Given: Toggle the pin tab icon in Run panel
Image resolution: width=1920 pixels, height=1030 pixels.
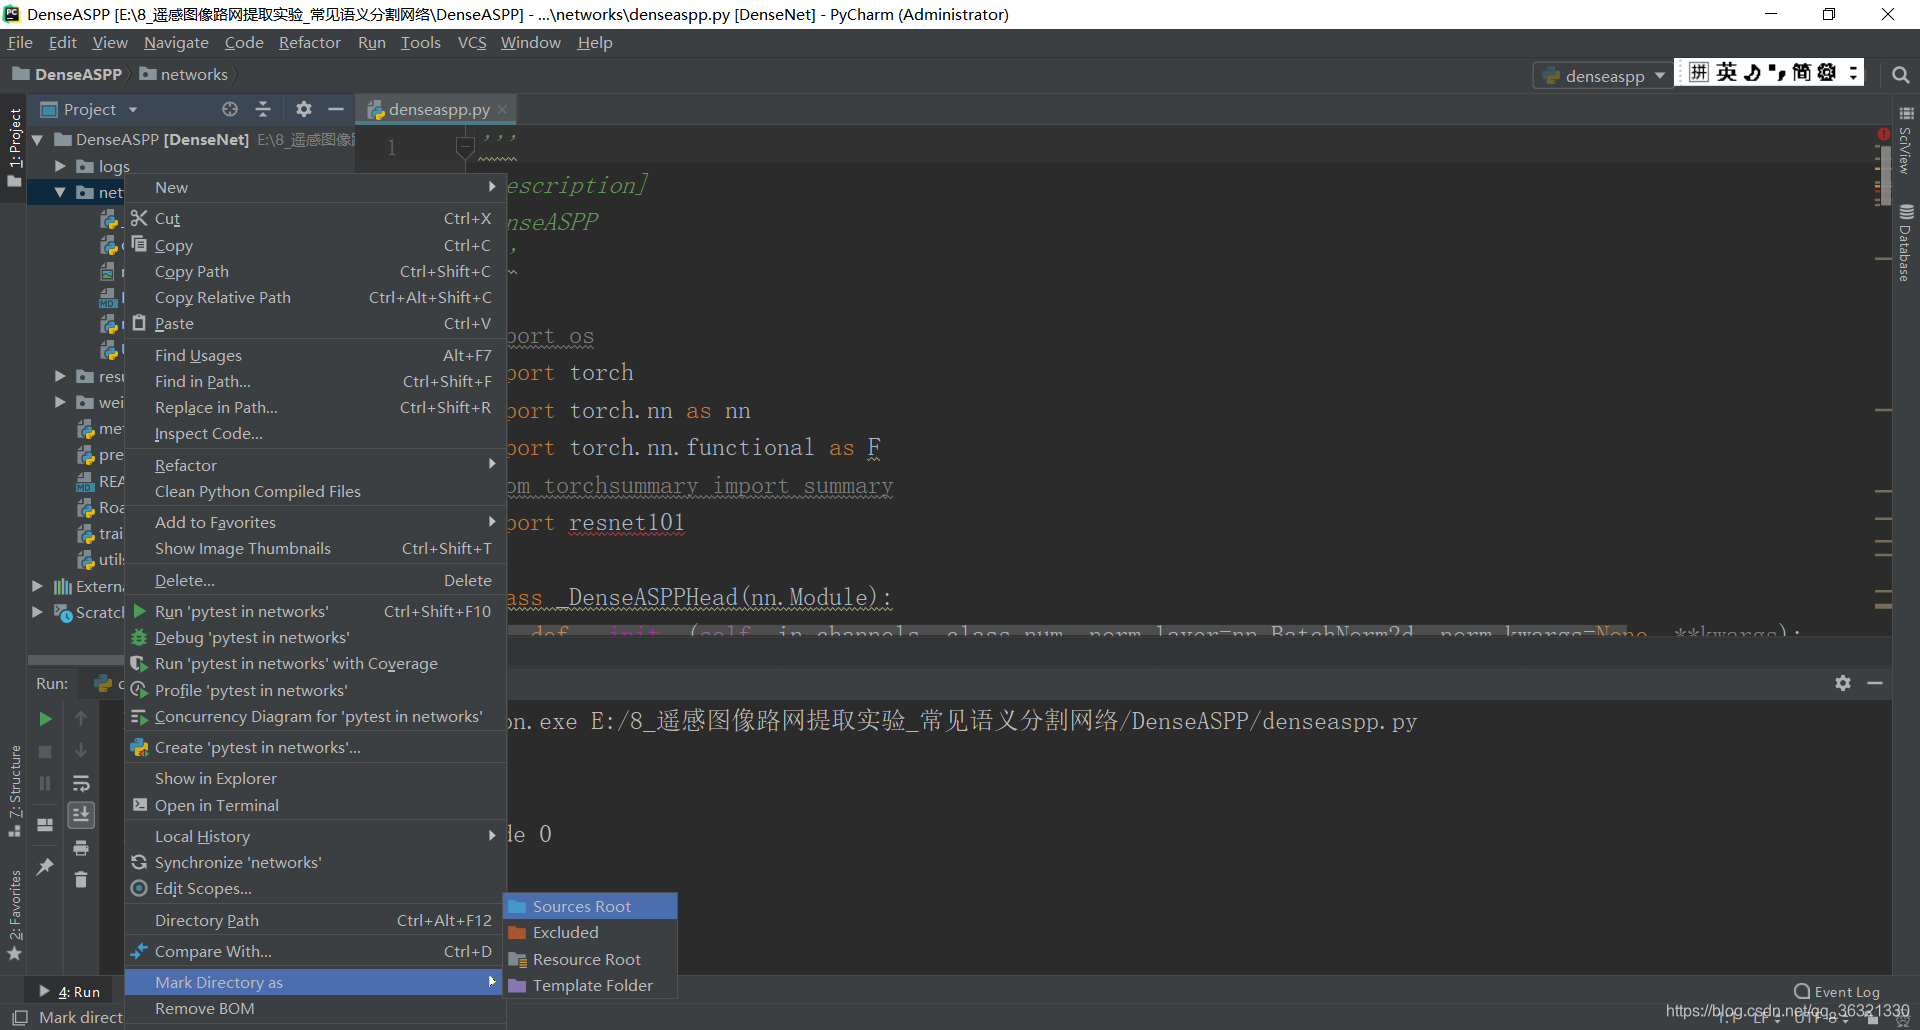Looking at the screenshot, I should [x=45, y=866].
